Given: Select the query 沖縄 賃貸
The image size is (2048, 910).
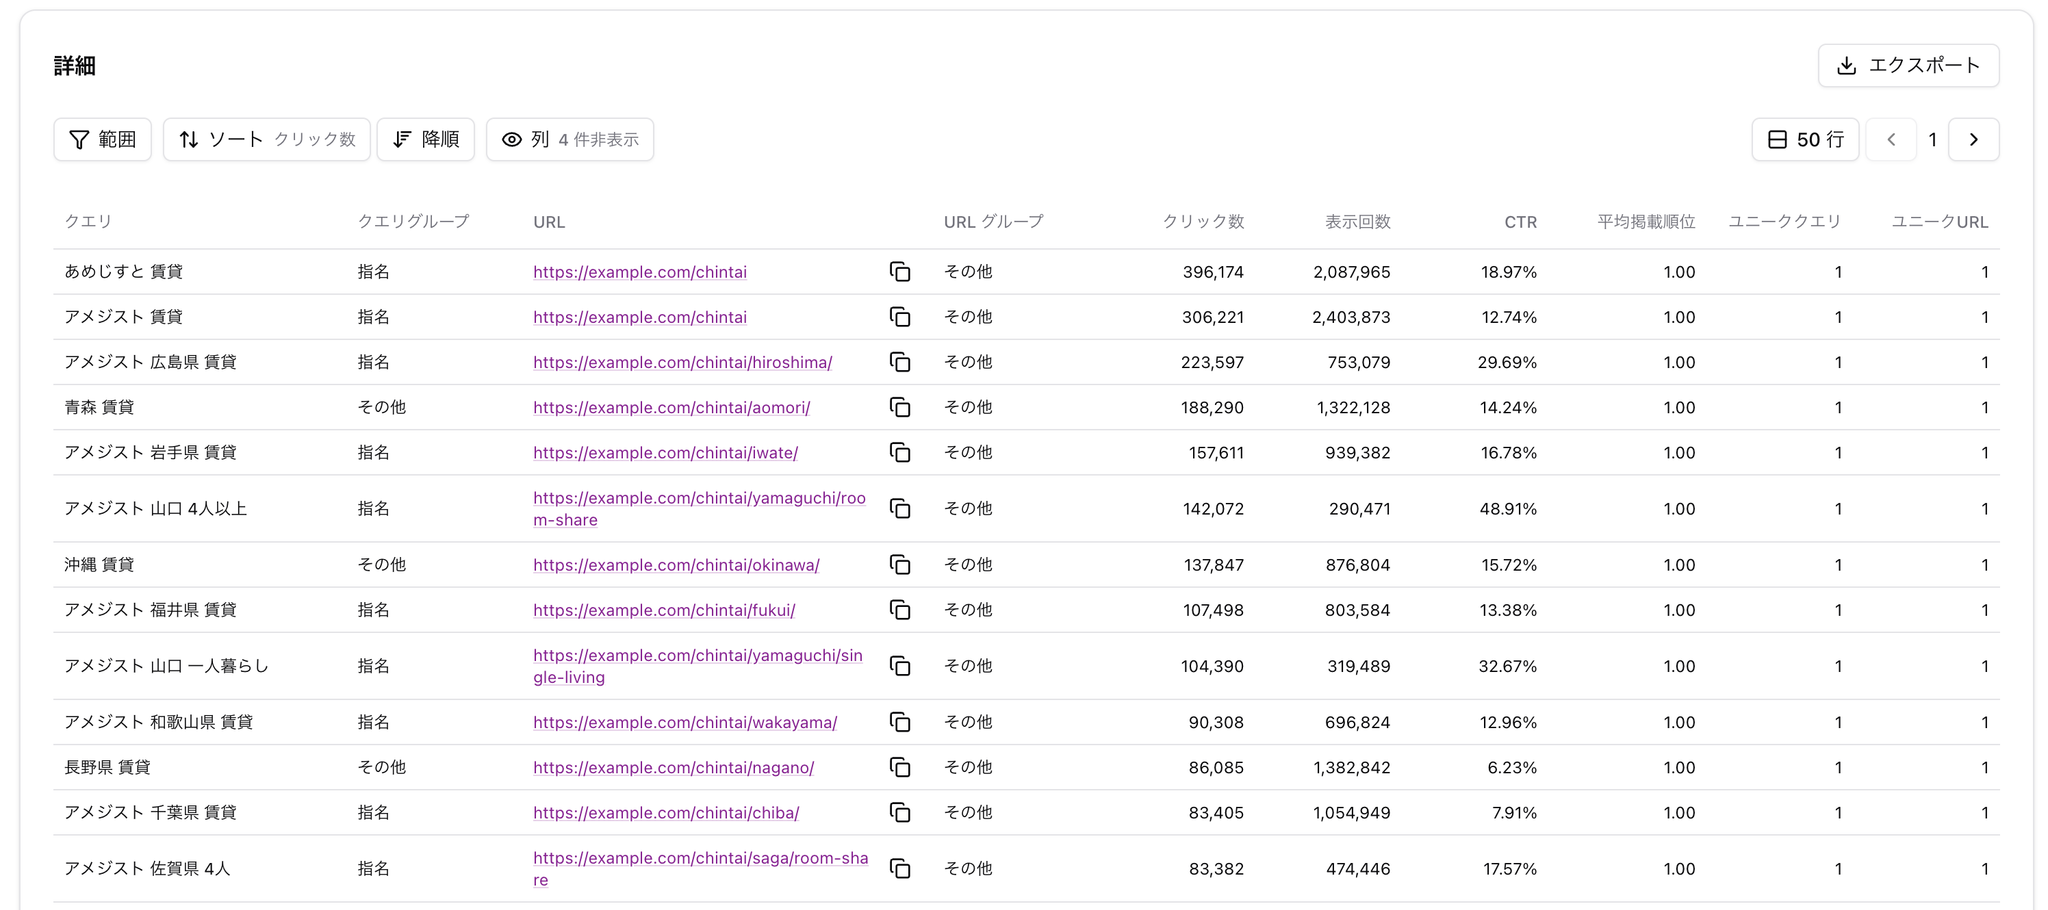Looking at the screenshot, I should pyautogui.click(x=99, y=565).
